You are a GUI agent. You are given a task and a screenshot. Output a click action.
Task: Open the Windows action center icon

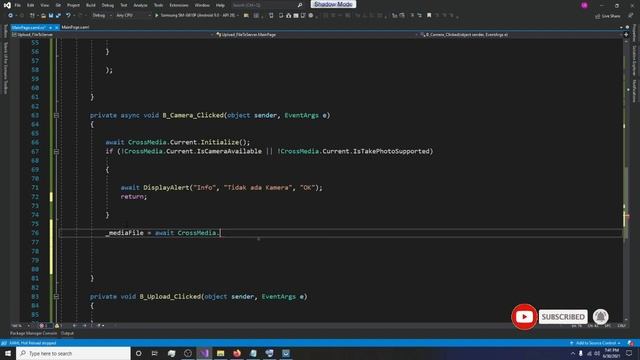(x=629, y=353)
